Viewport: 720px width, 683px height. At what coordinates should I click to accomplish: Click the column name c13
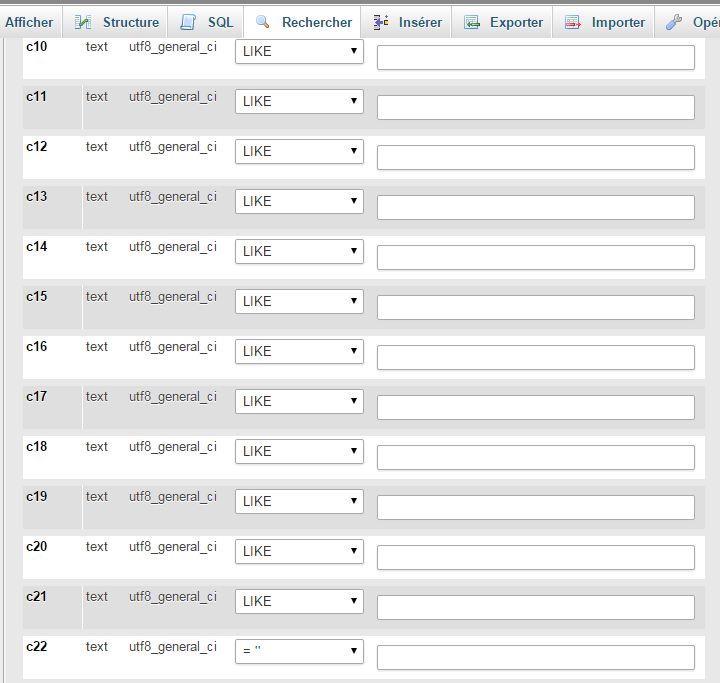[x=37, y=197]
